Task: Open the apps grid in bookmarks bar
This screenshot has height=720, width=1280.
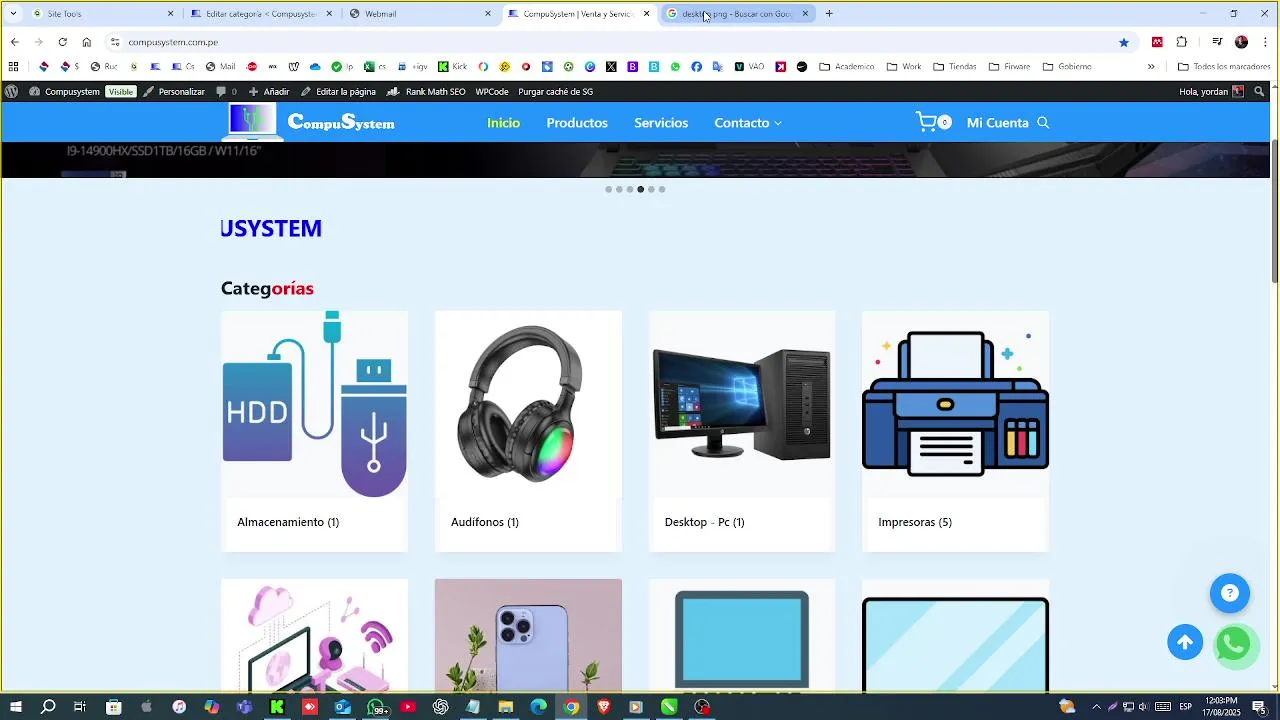Action: click(x=13, y=67)
